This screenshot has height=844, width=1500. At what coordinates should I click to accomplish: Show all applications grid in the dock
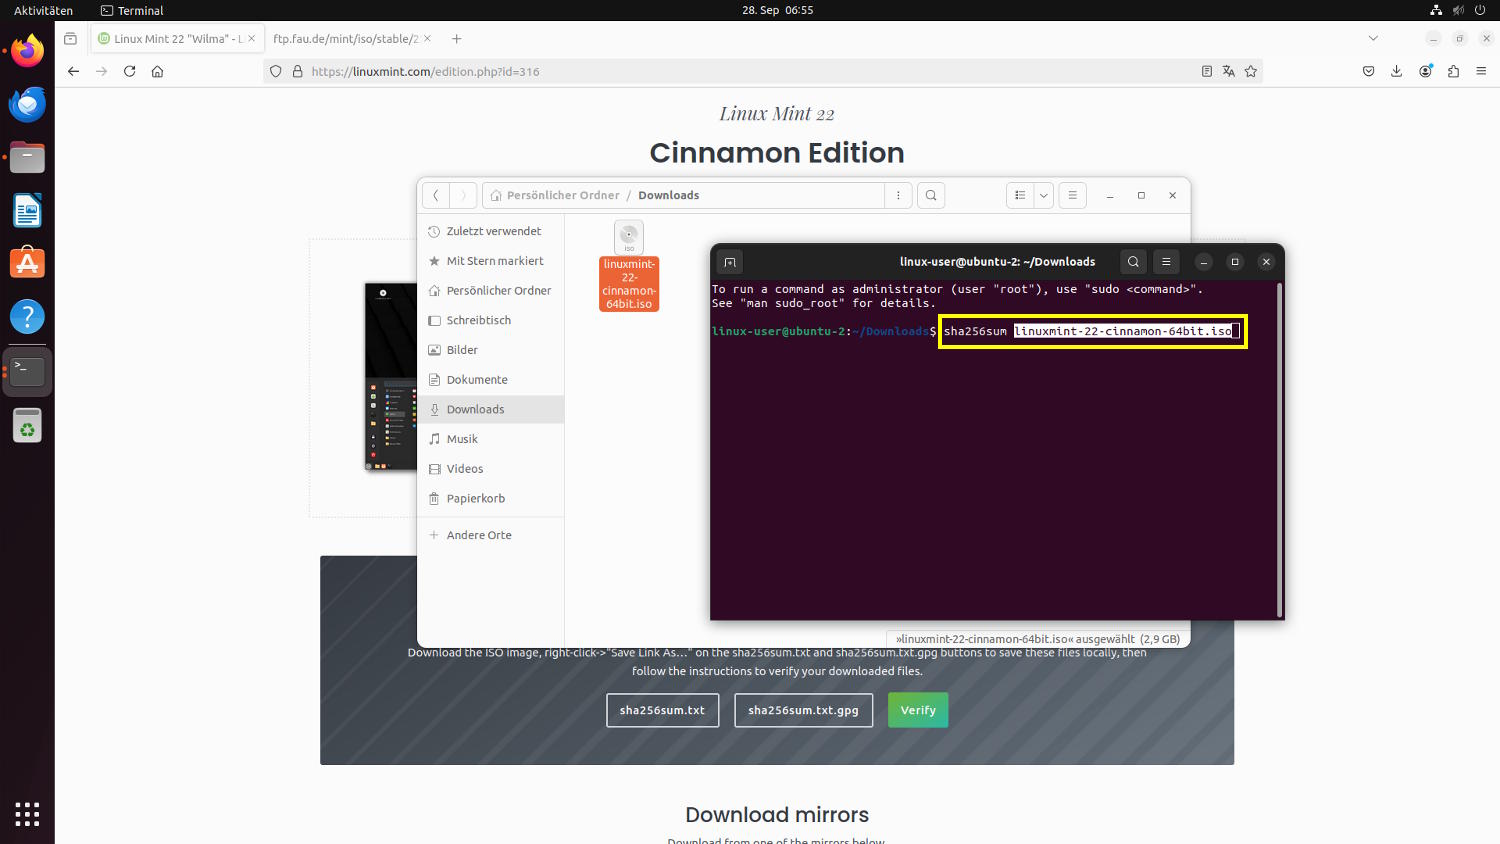pyautogui.click(x=27, y=814)
